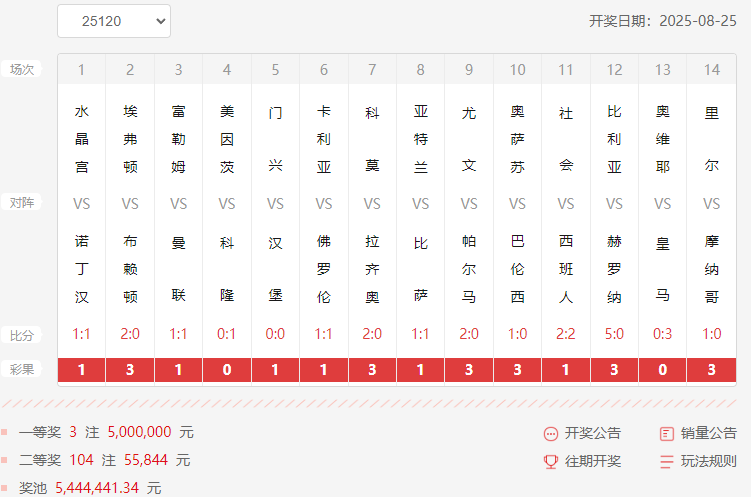Click home team 奥萨苏
This screenshot has height=497, width=751.
(517, 139)
